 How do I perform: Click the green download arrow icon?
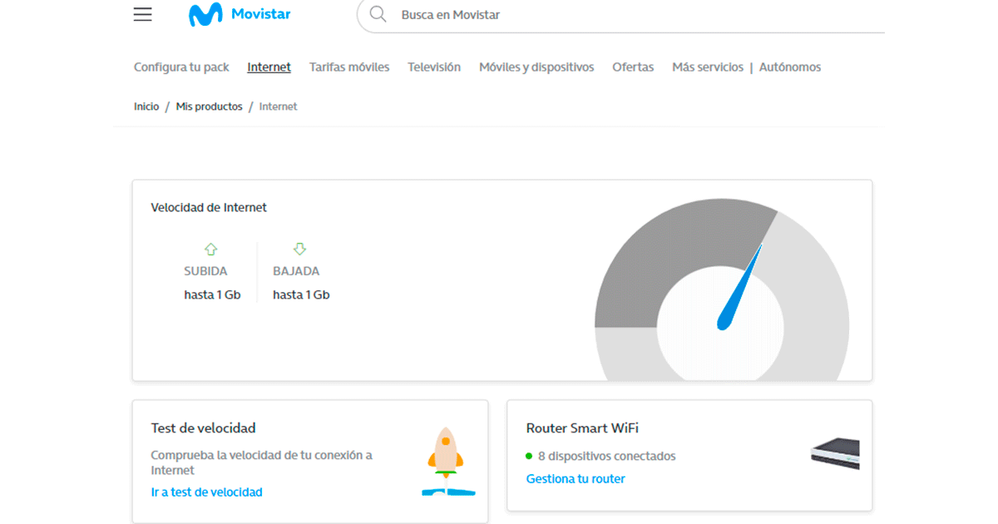[x=300, y=249]
